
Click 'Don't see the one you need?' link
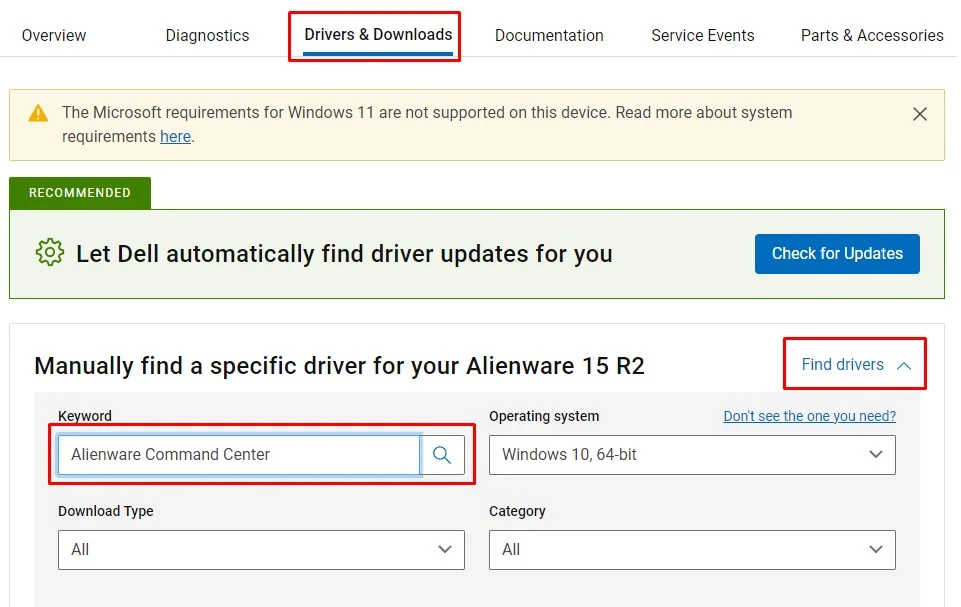pyautogui.click(x=810, y=416)
